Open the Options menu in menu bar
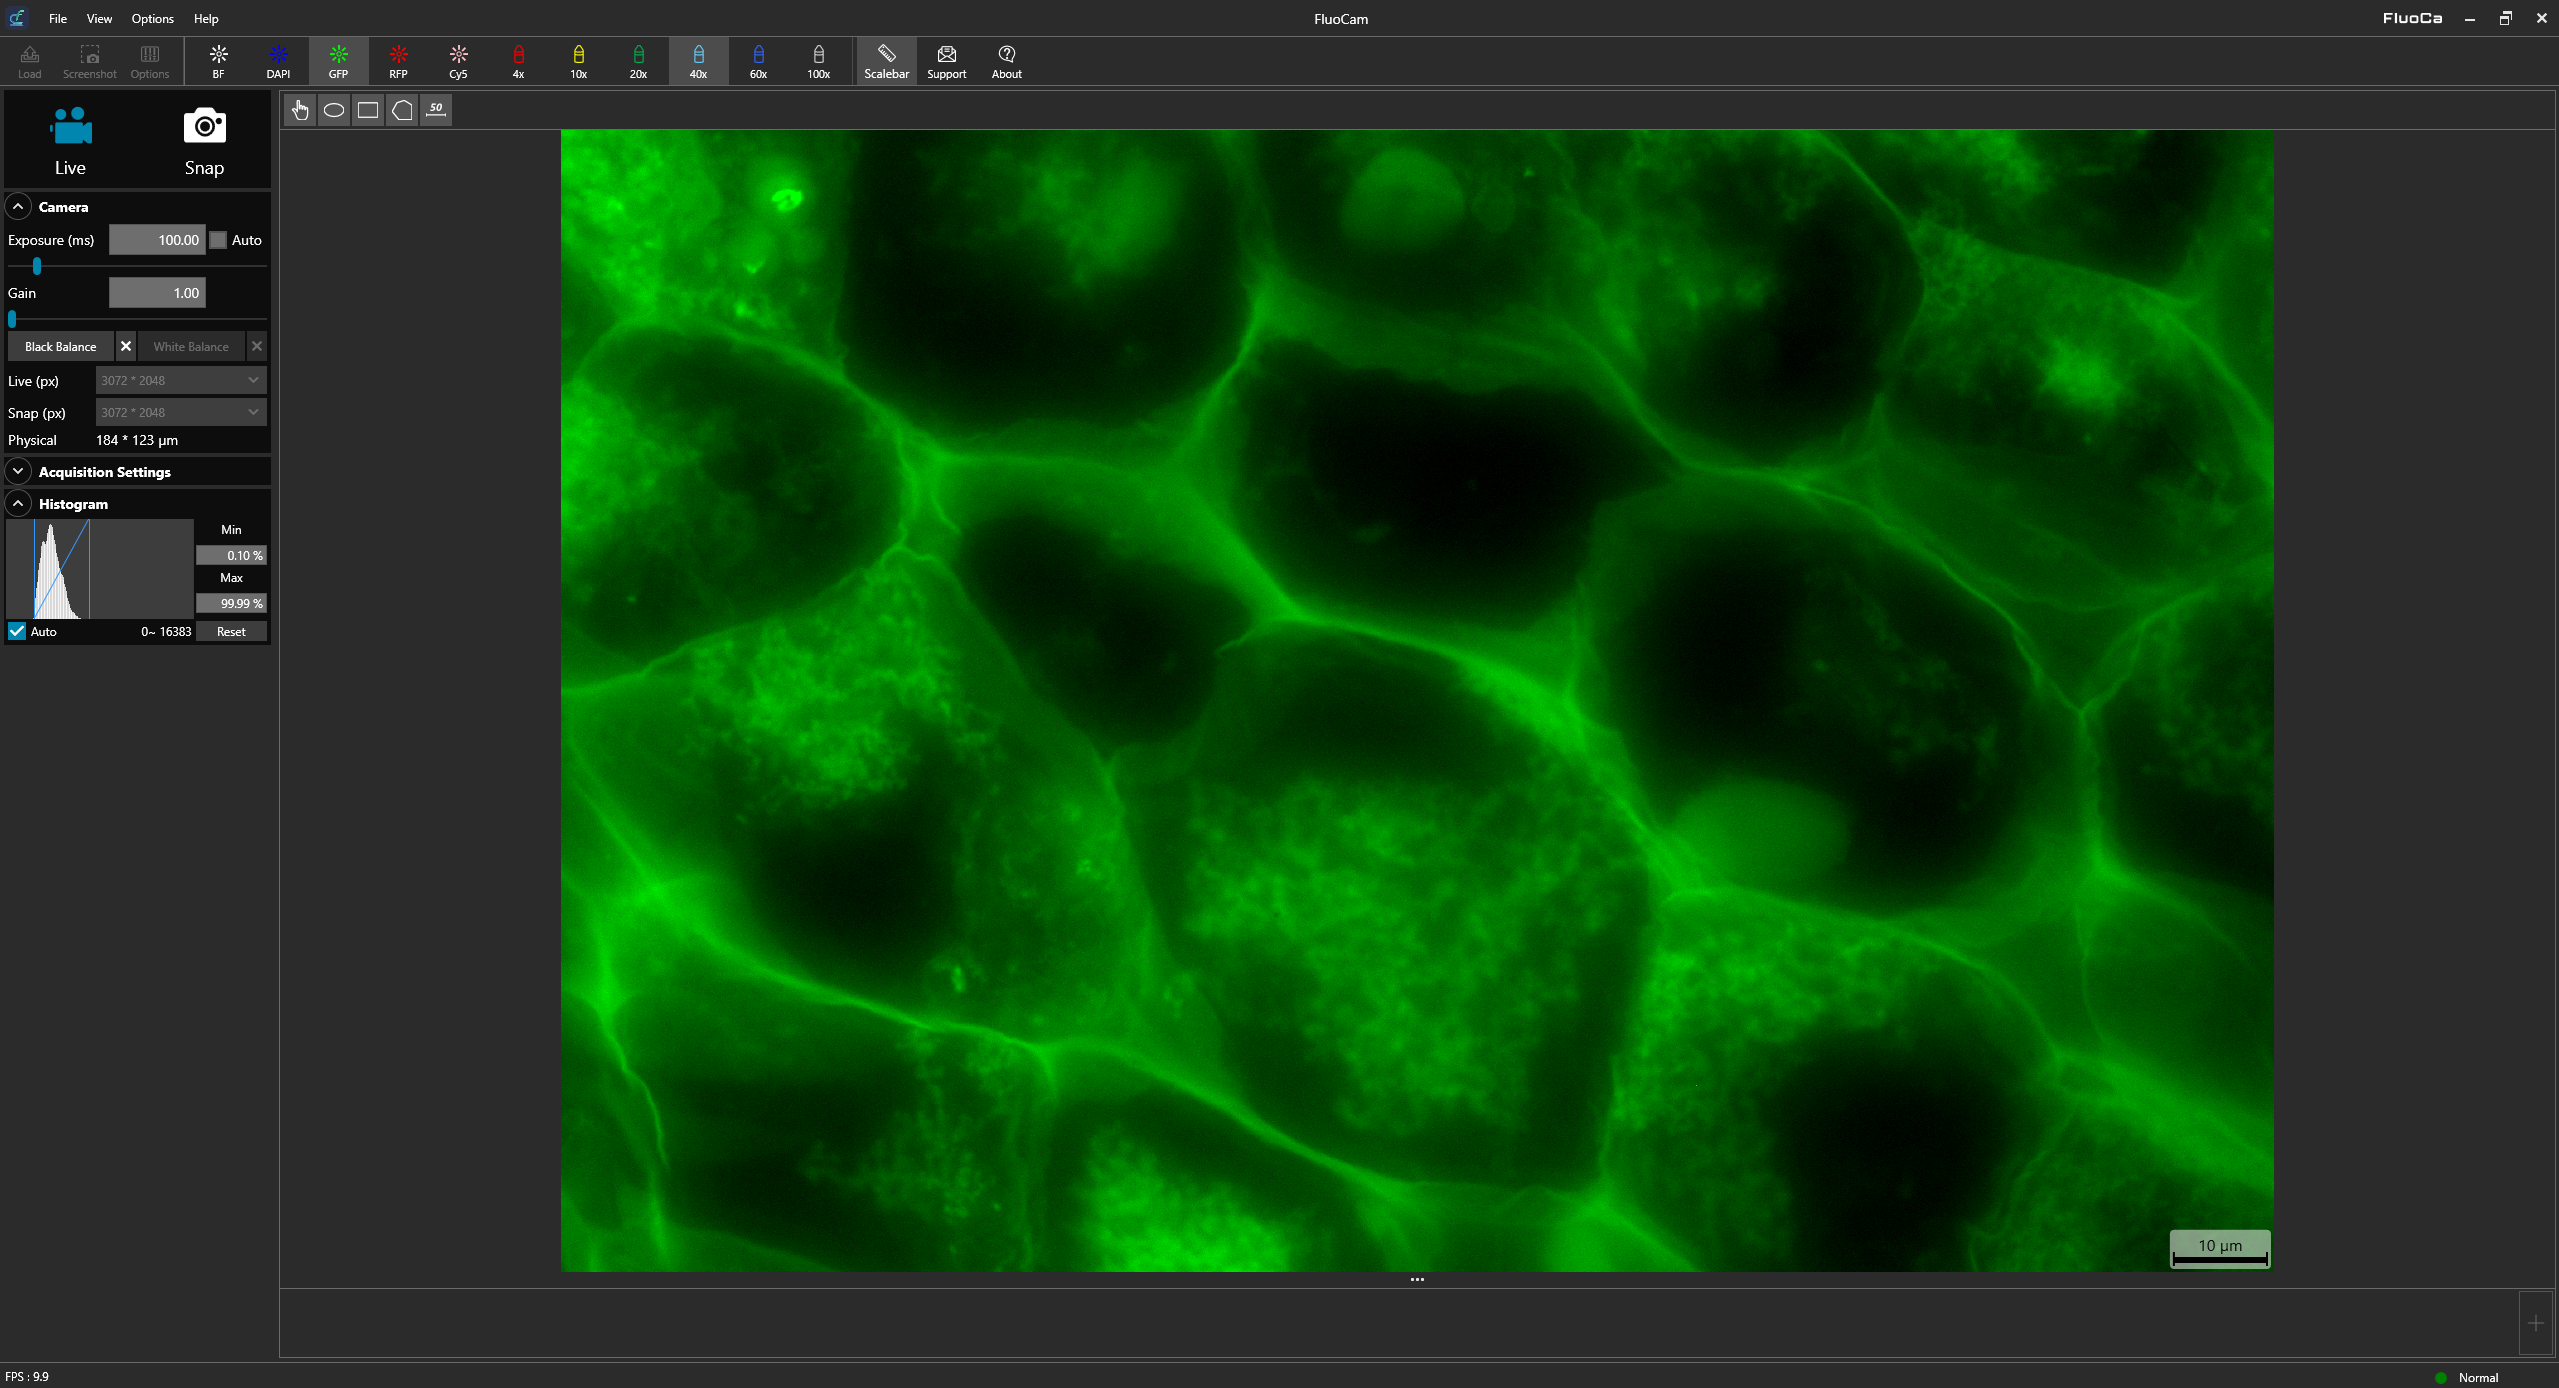The width and height of the screenshot is (2559, 1388). pyautogui.click(x=152, y=18)
